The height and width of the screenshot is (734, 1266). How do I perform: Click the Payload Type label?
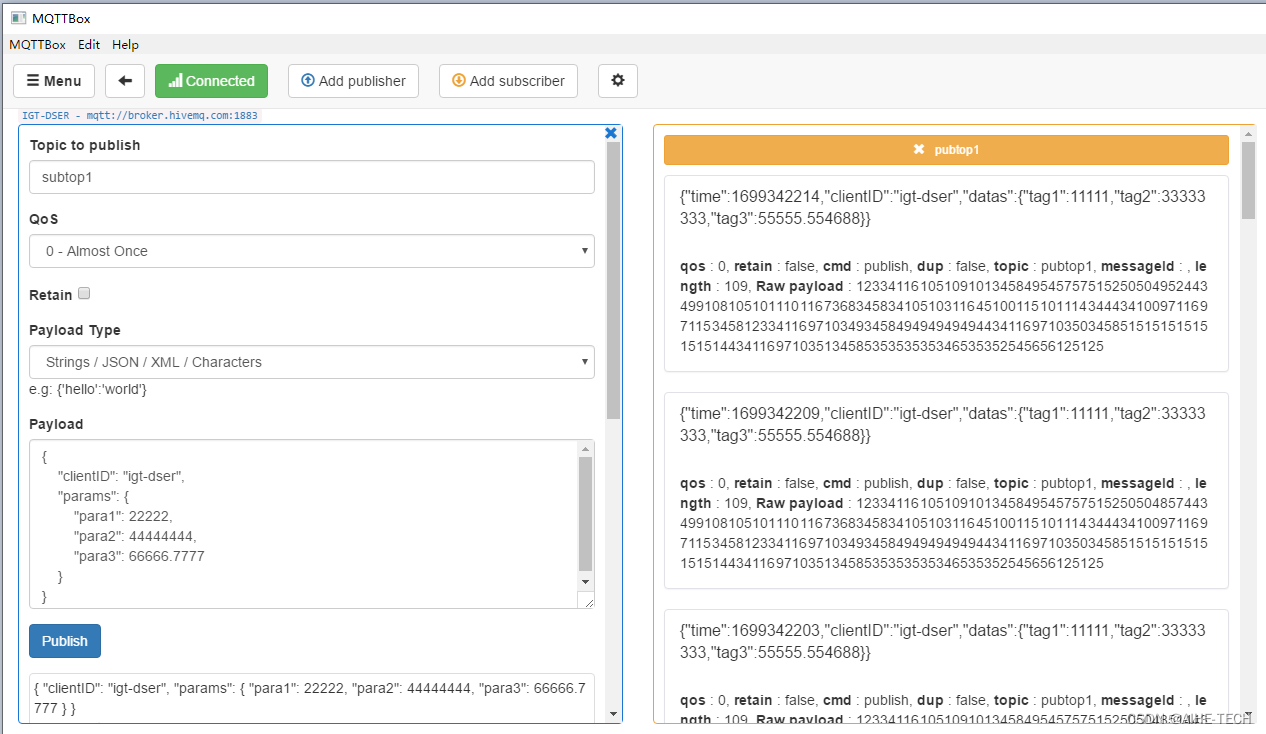pyautogui.click(x=75, y=330)
